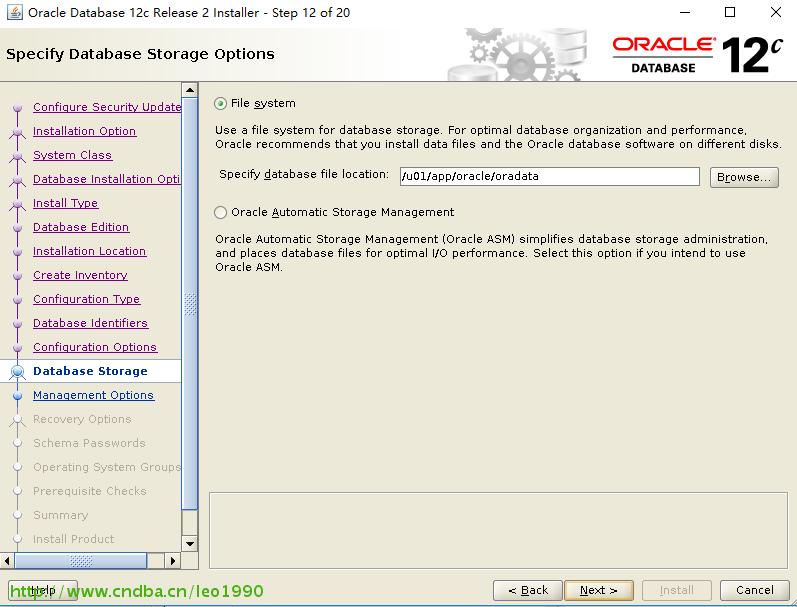Click the database file location field
Screen dimensions: 797x607
click(x=549, y=176)
